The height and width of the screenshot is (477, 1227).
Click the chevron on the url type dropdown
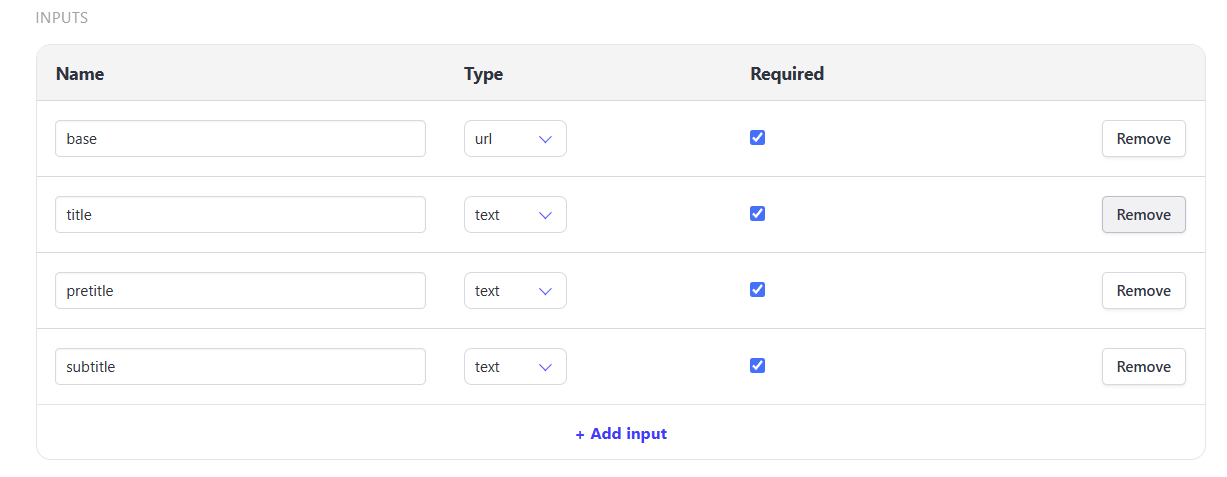click(545, 139)
